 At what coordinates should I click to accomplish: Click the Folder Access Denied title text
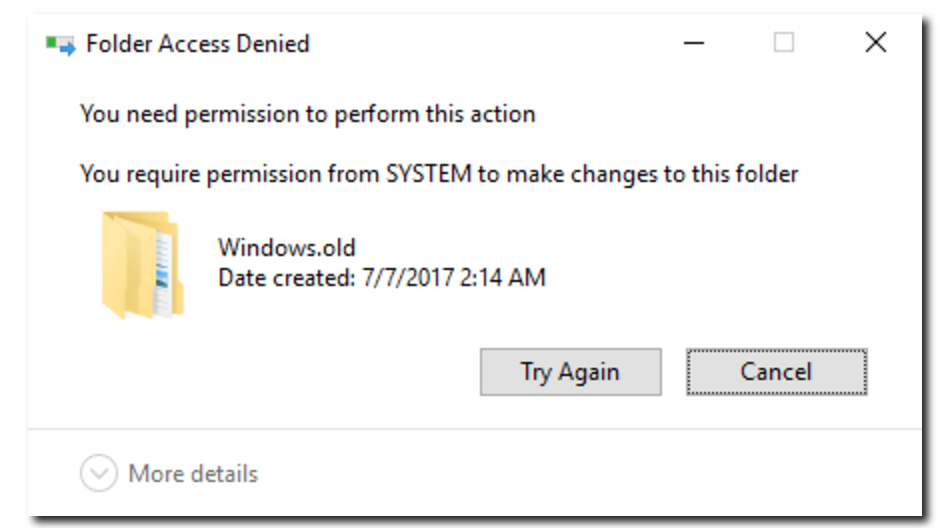coord(197,44)
